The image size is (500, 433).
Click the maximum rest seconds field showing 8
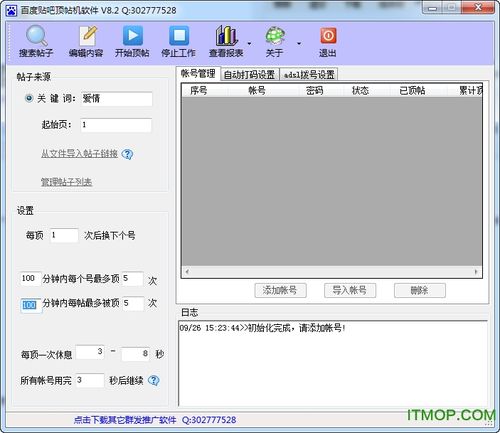(x=136, y=354)
